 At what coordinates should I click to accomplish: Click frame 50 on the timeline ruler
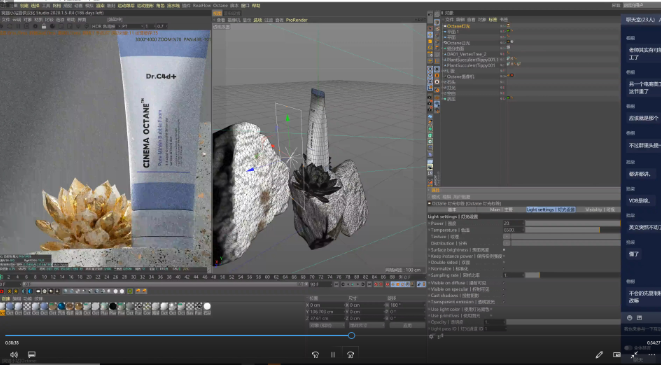[x=223, y=277]
